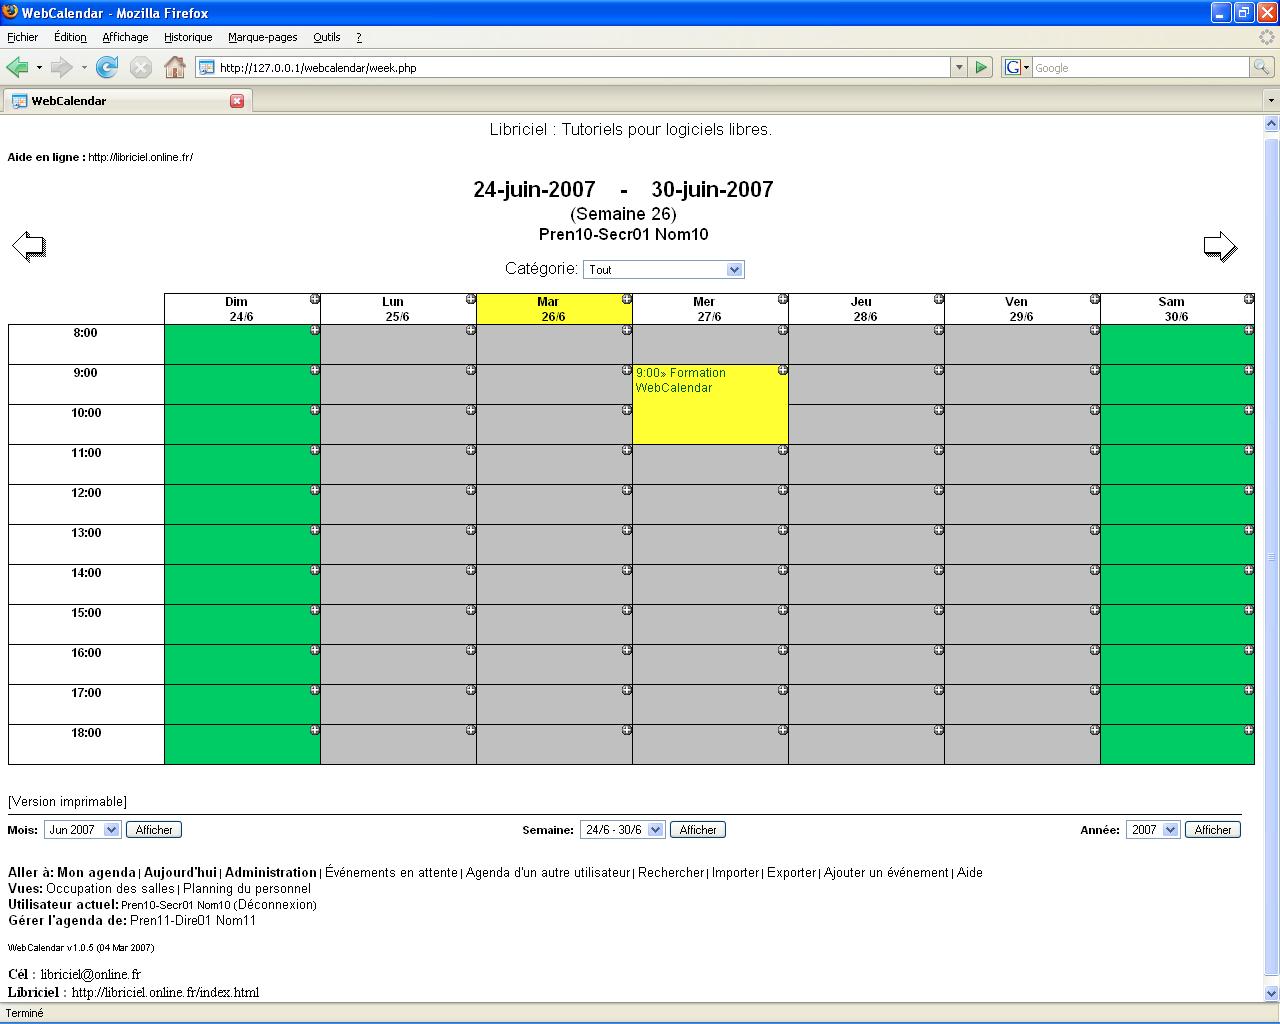Open the Mois dropdown showing Jun 2007

(x=83, y=830)
